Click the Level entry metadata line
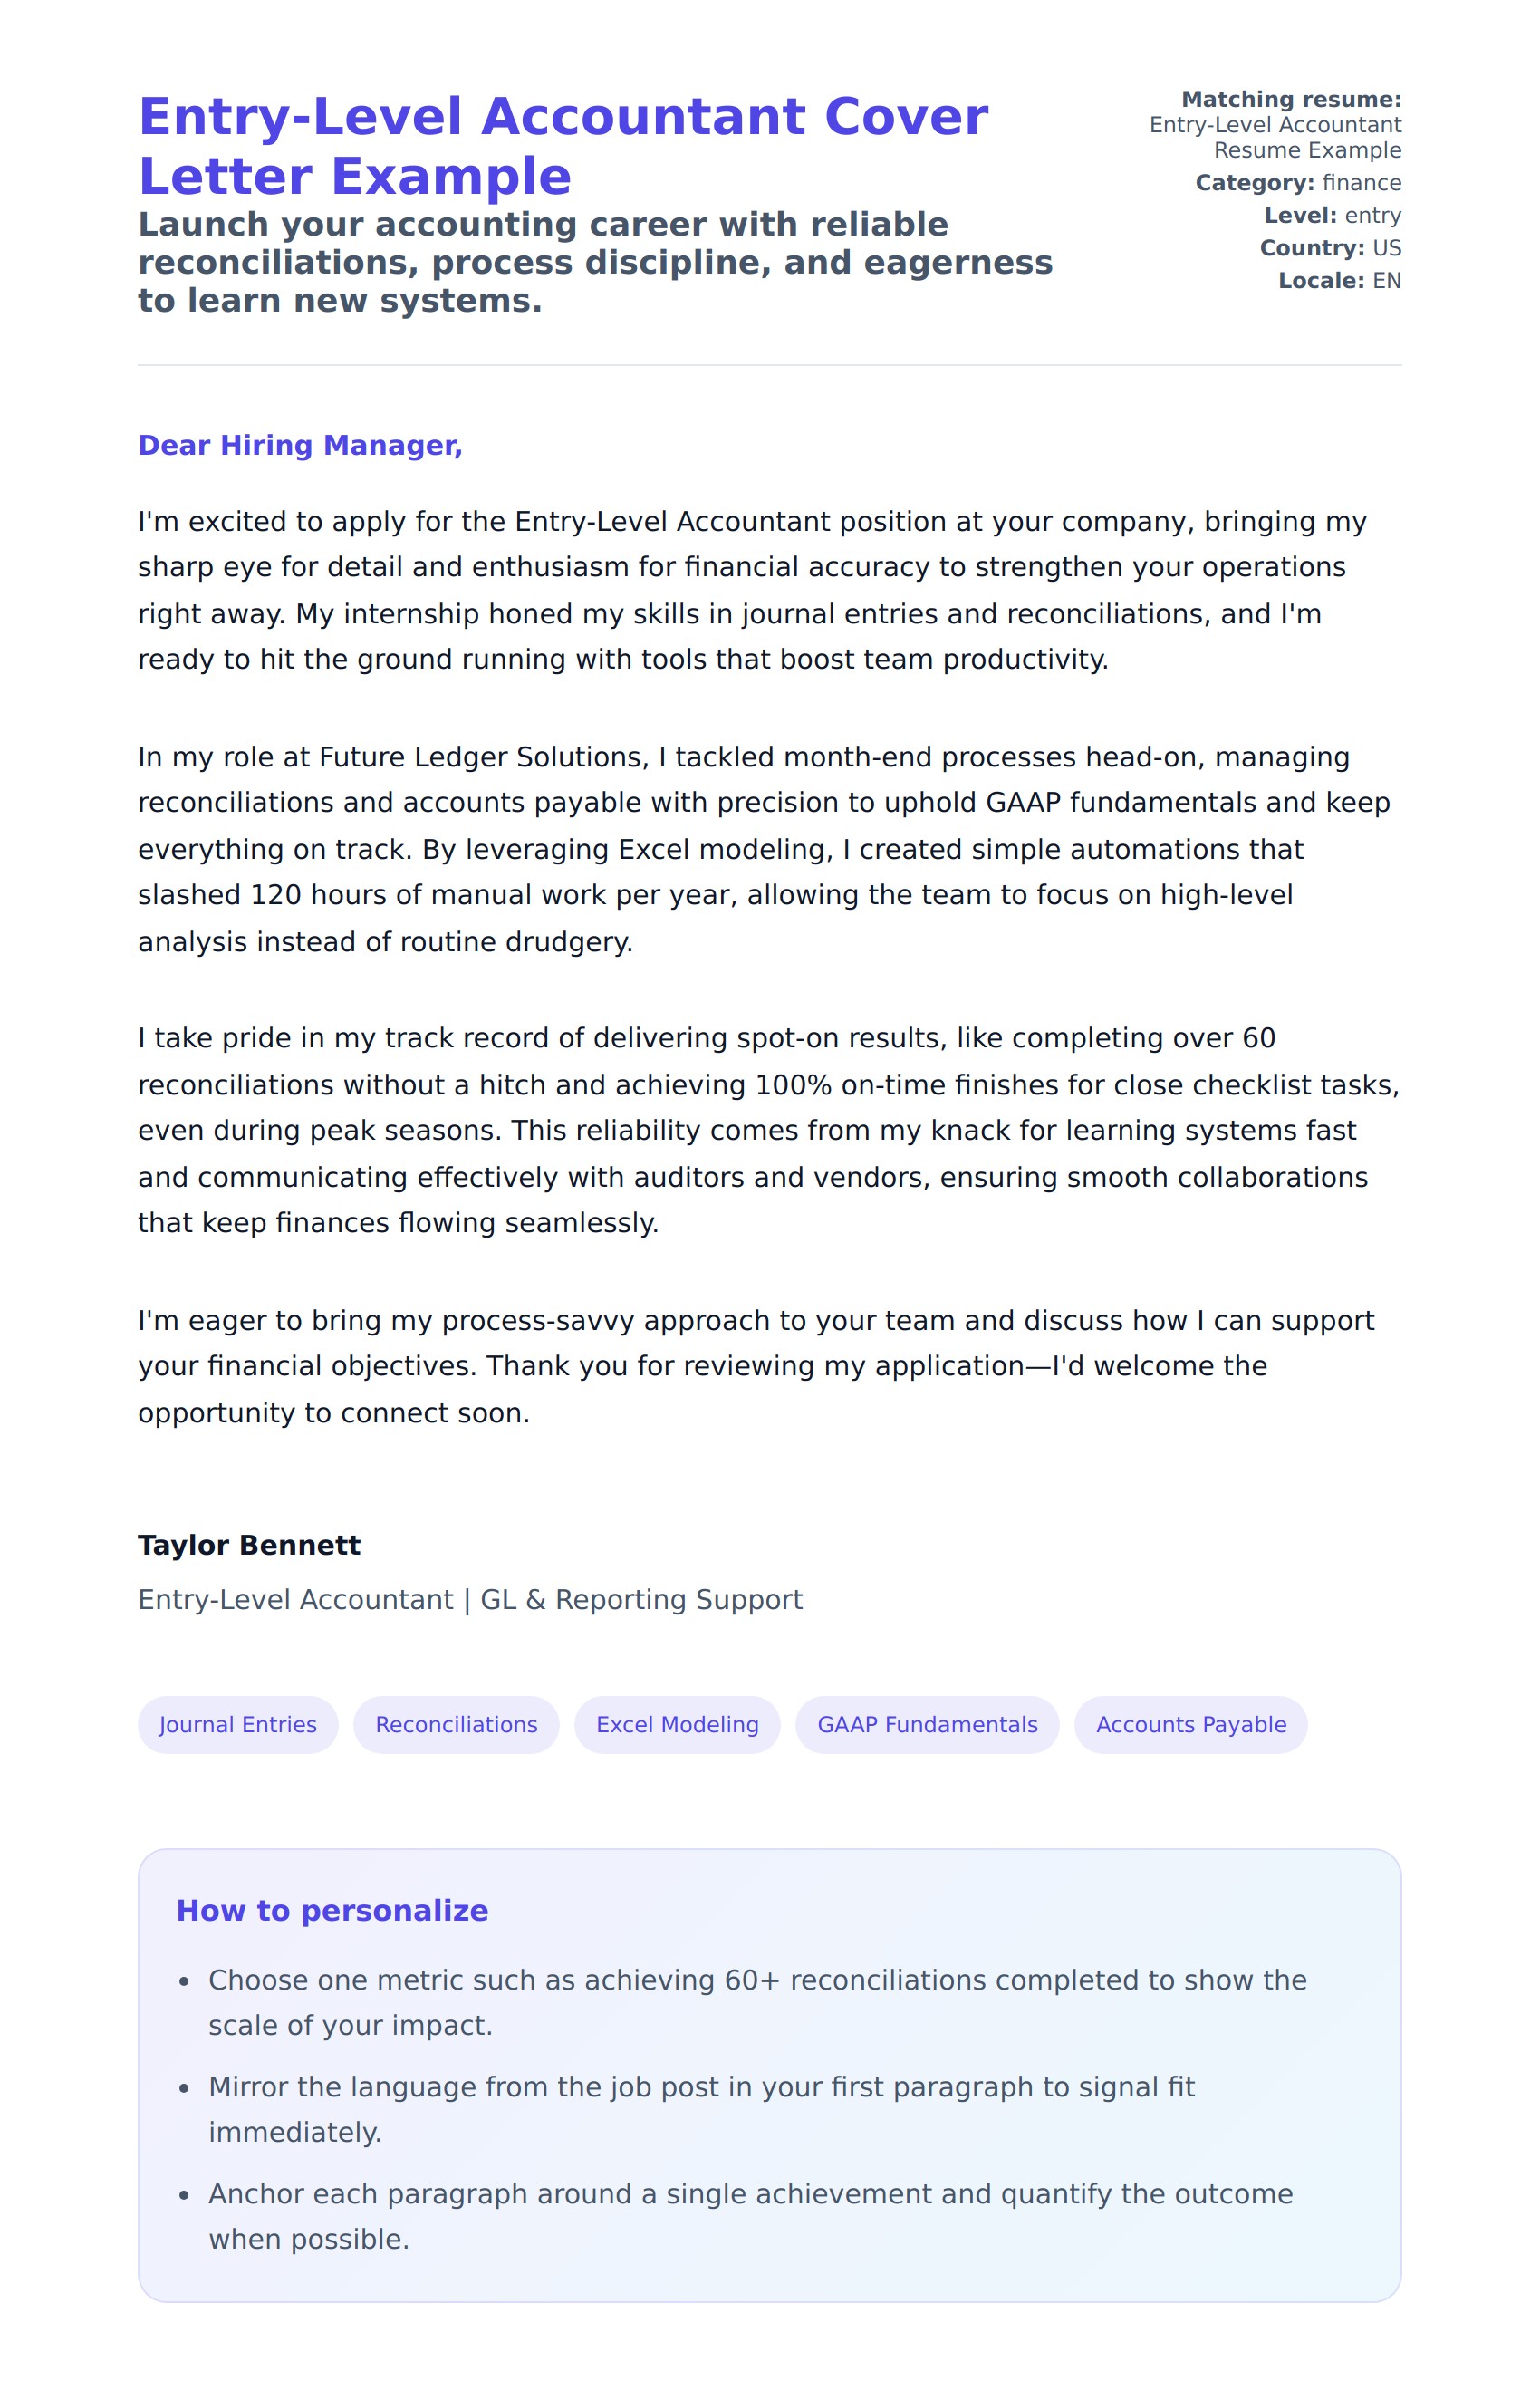This screenshot has width=1540, height=2390. (1332, 215)
